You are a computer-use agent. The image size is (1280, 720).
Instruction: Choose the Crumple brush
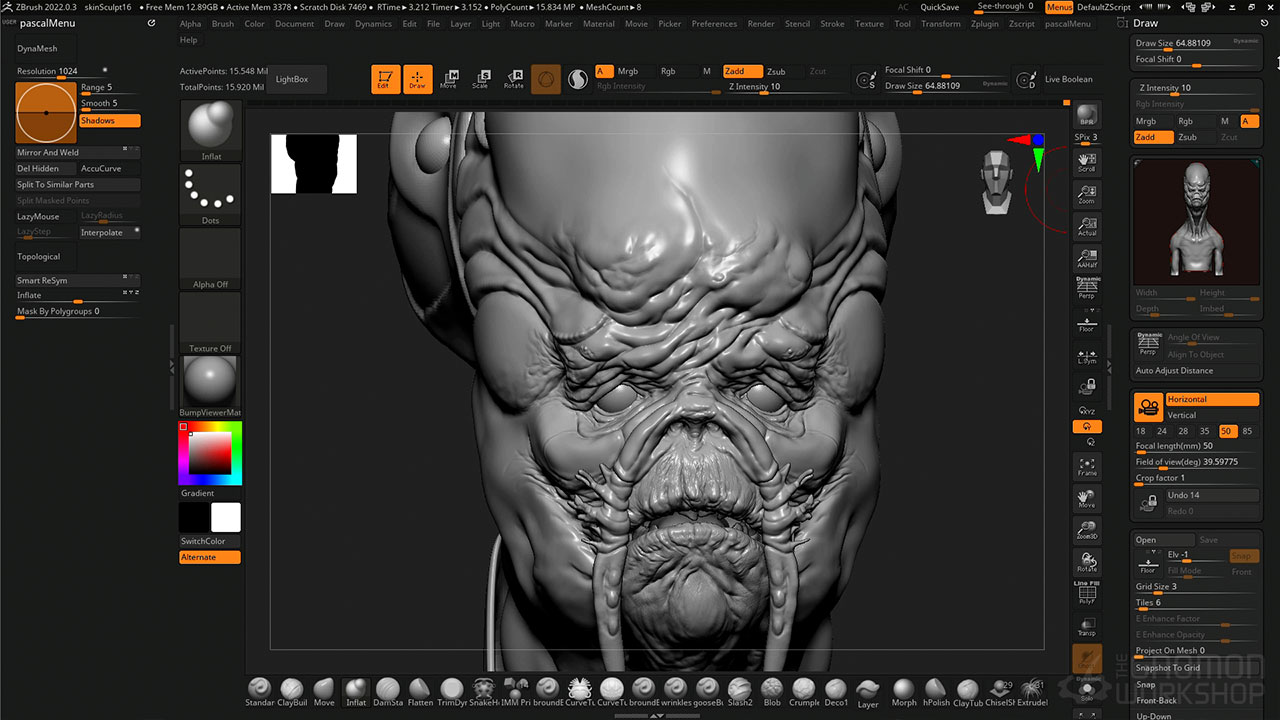(804, 692)
